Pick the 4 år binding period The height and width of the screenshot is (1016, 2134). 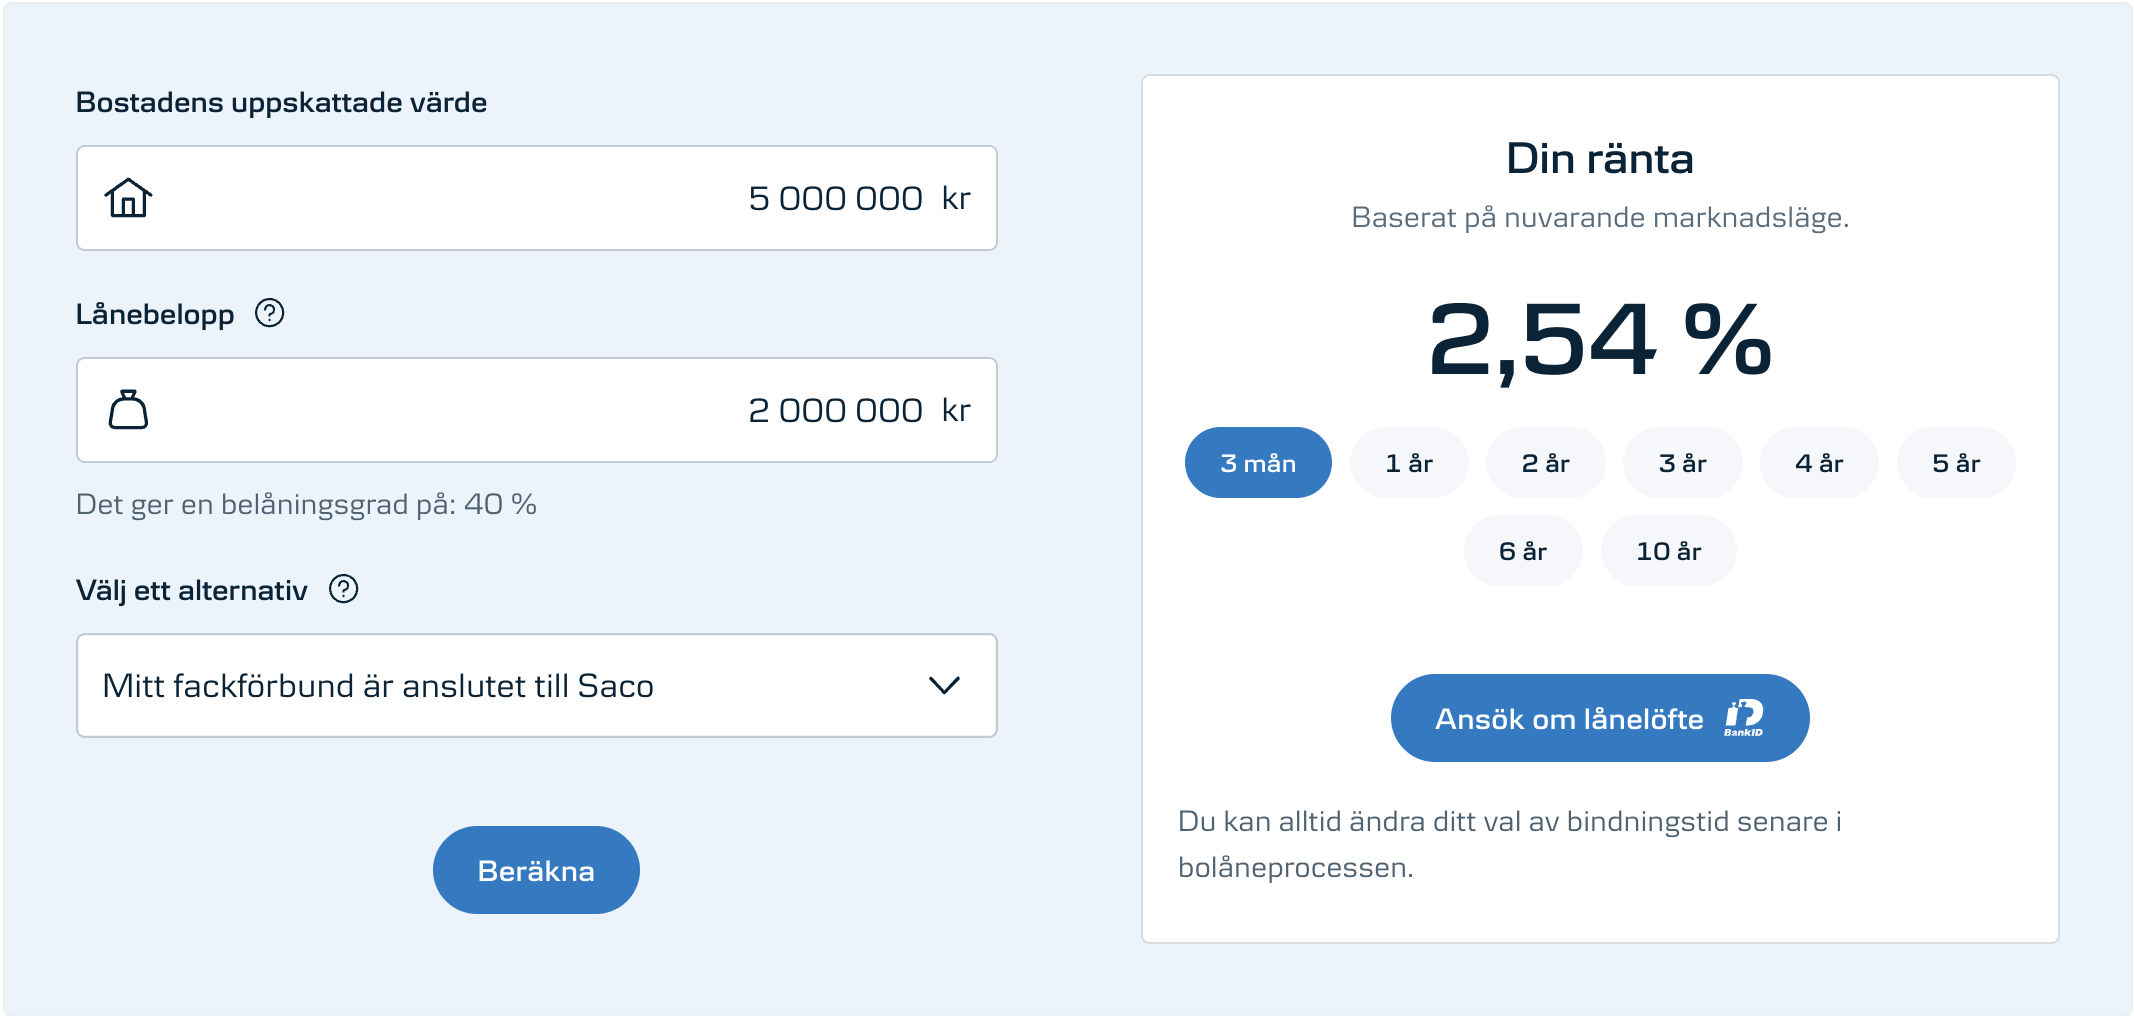pos(1818,463)
